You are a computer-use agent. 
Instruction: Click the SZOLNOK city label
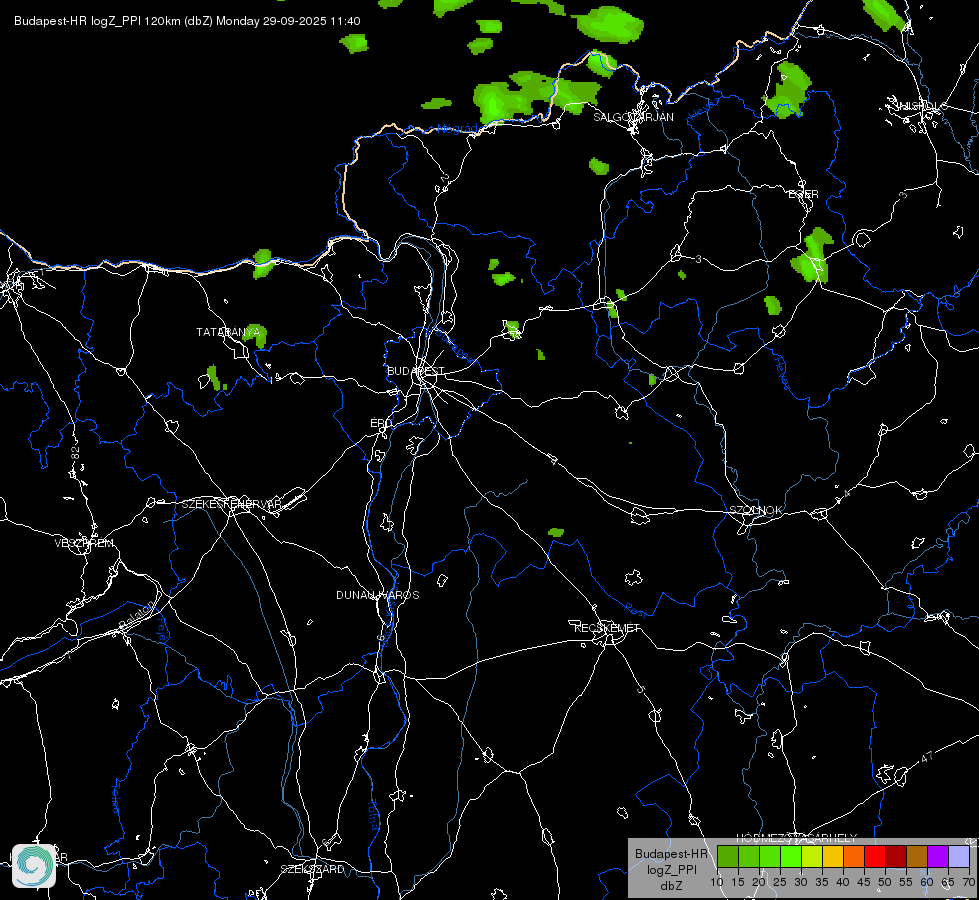[755, 510]
